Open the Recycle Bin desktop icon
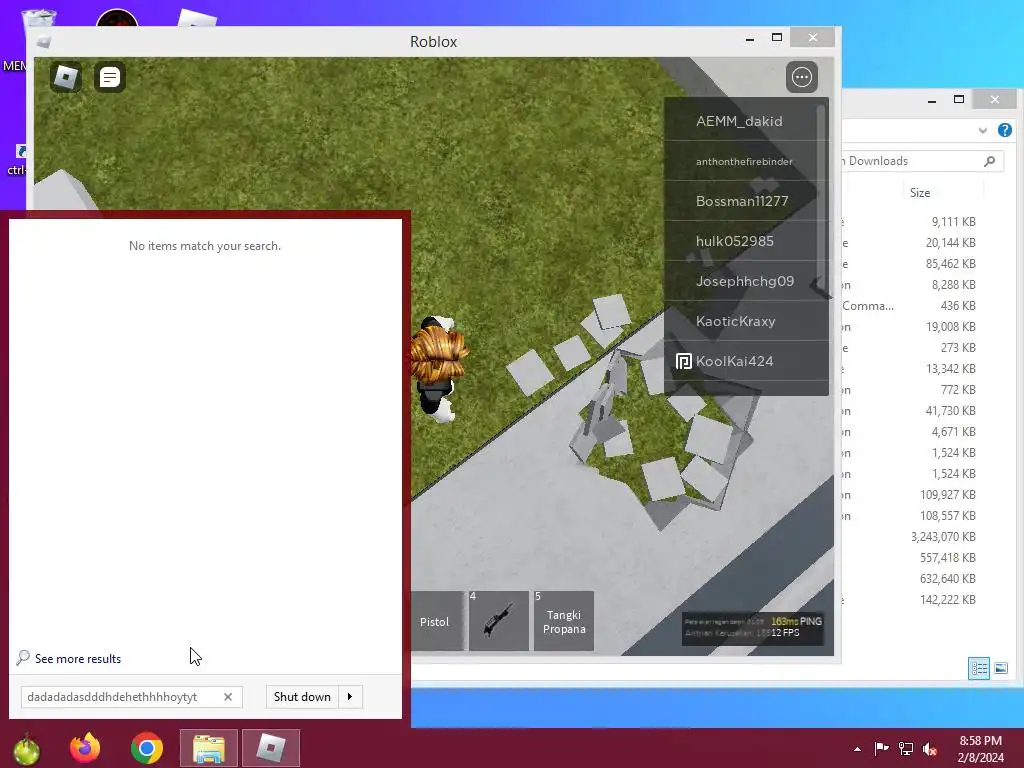 [39, 18]
